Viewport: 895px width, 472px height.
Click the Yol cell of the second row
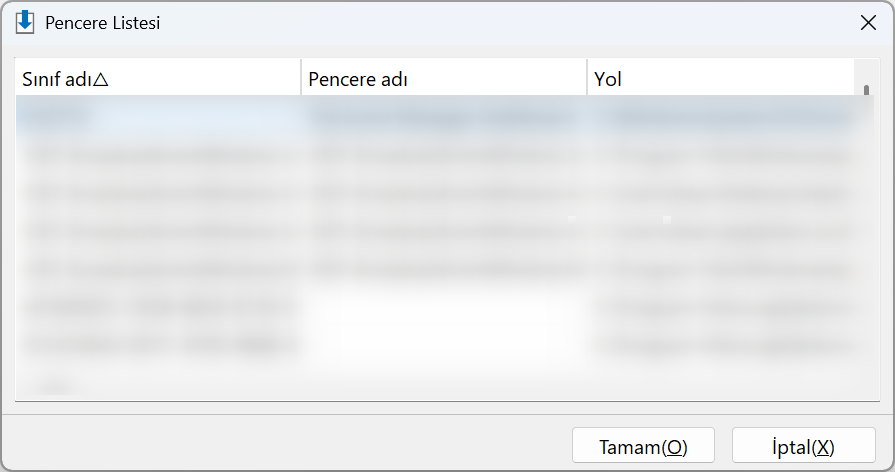coord(721,155)
